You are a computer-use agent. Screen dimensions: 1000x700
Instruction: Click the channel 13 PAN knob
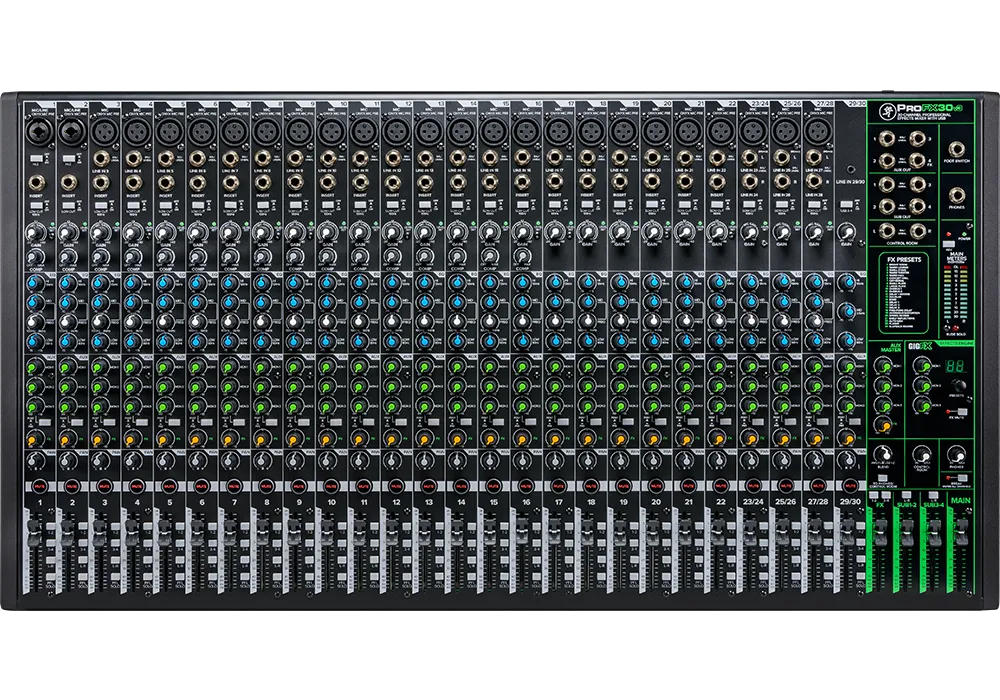click(x=424, y=460)
